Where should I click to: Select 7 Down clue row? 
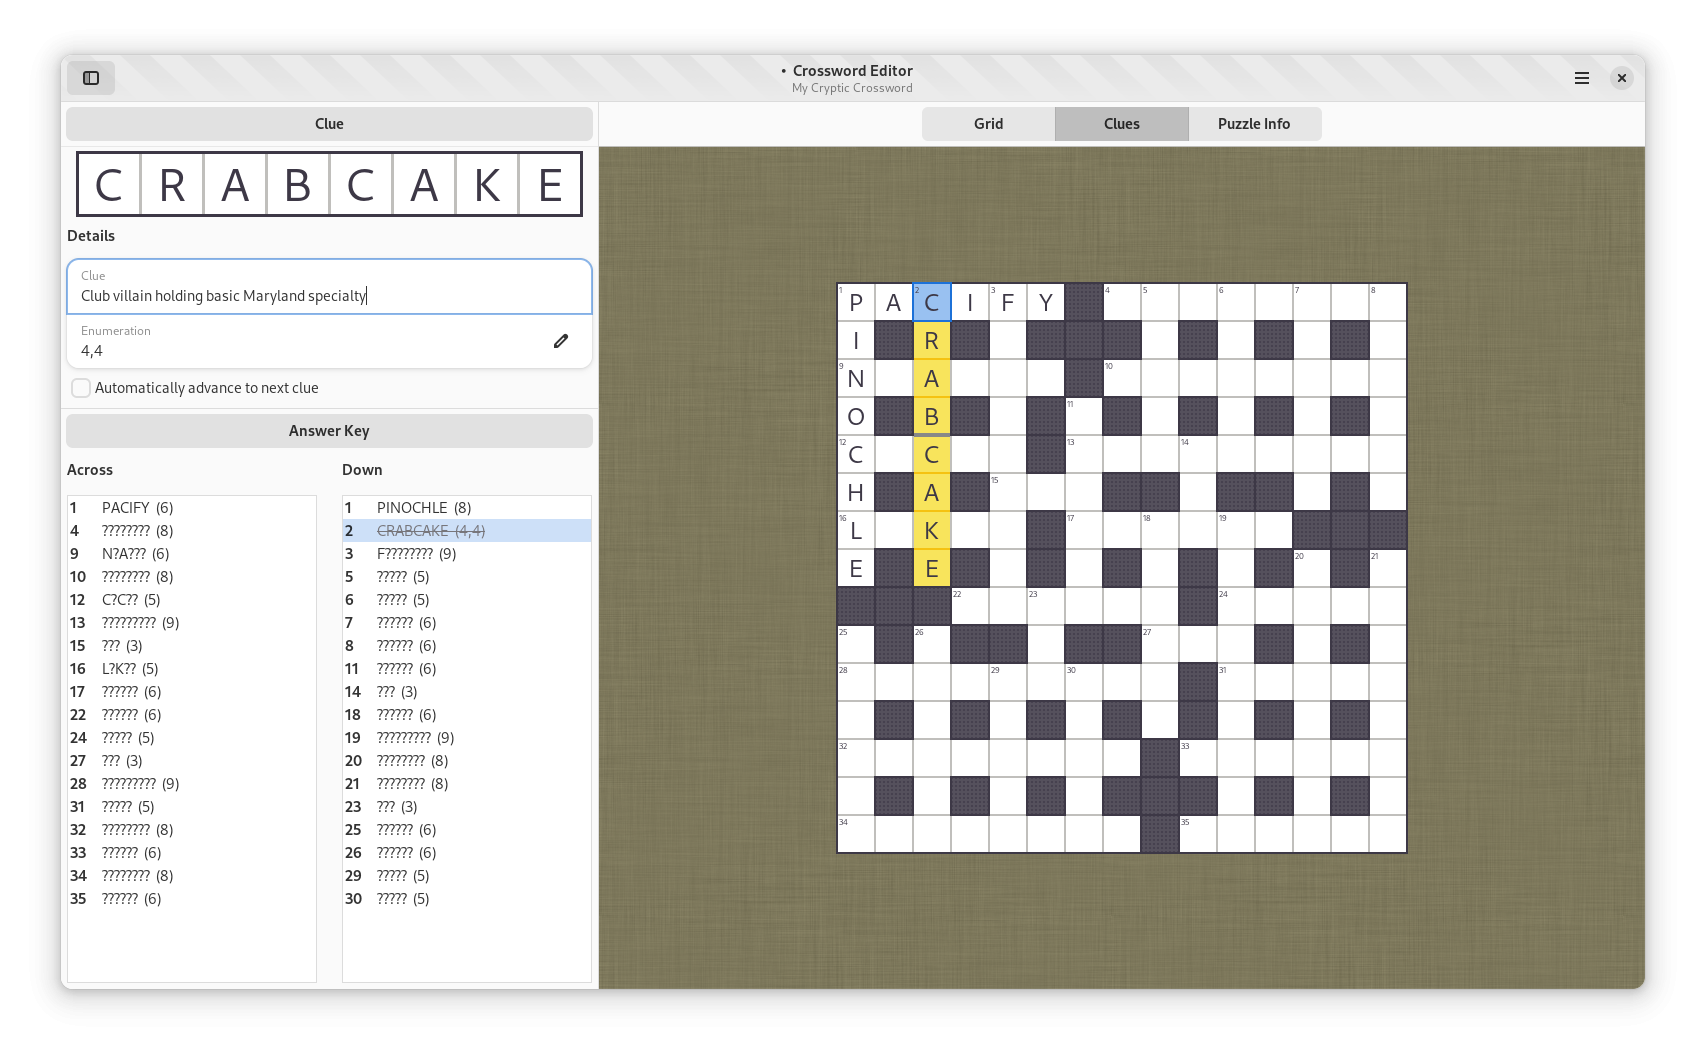pyautogui.click(x=467, y=623)
